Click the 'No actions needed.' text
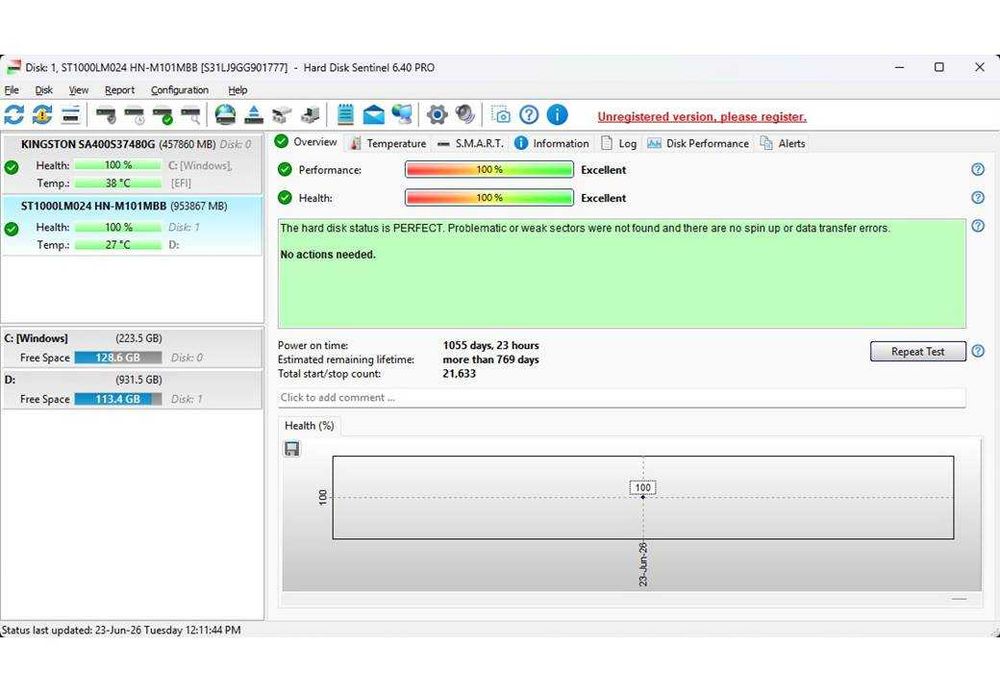The image size is (1000, 692). [328, 254]
